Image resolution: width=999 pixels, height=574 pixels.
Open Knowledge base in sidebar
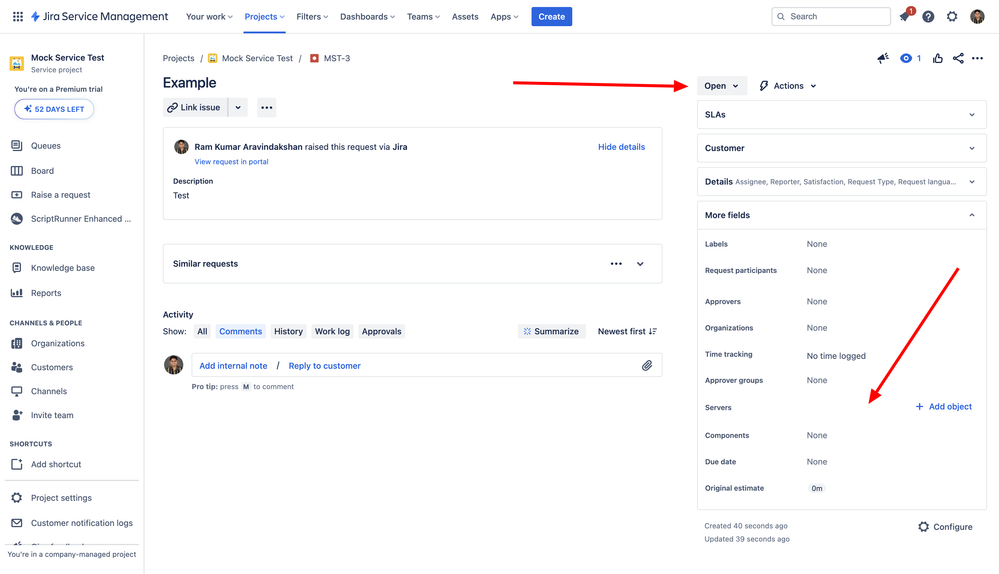[x=62, y=268]
